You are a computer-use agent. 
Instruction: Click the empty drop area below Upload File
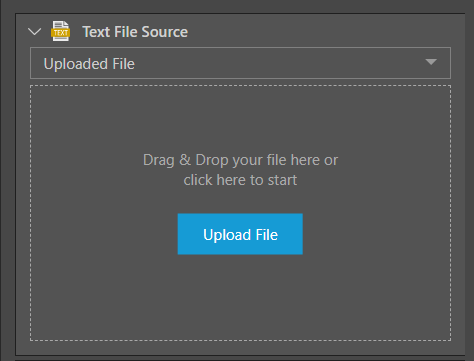coord(240,297)
